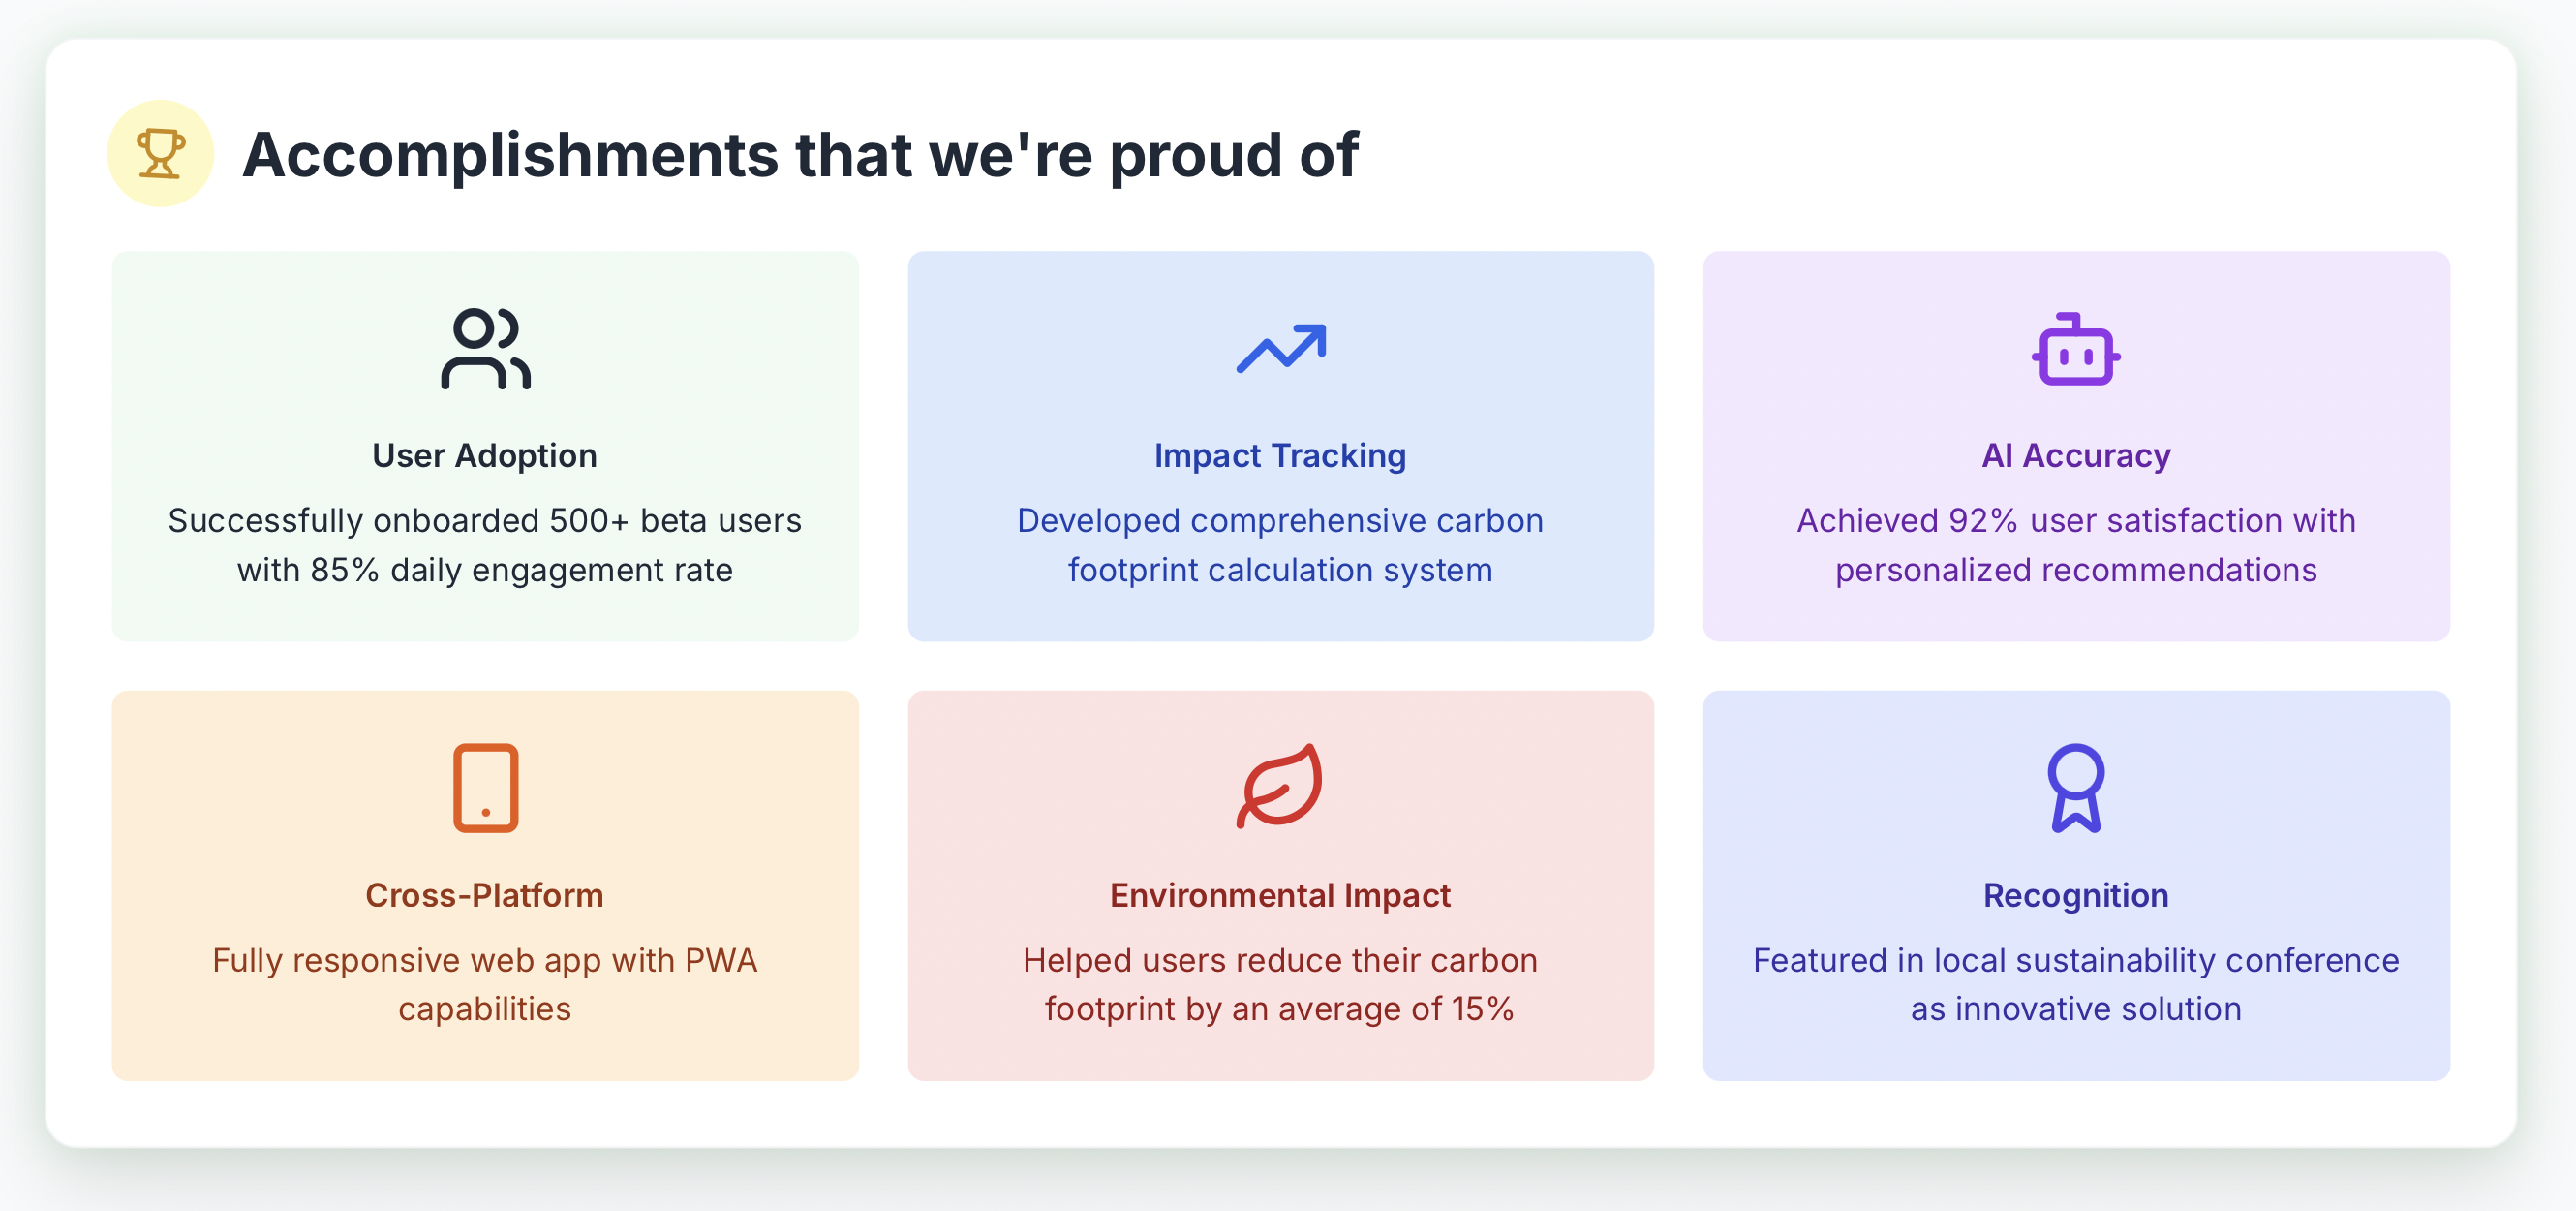The image size is (2576, 1211).
Task: Click the AI Accuracy title
Action: click(2076, 455)
